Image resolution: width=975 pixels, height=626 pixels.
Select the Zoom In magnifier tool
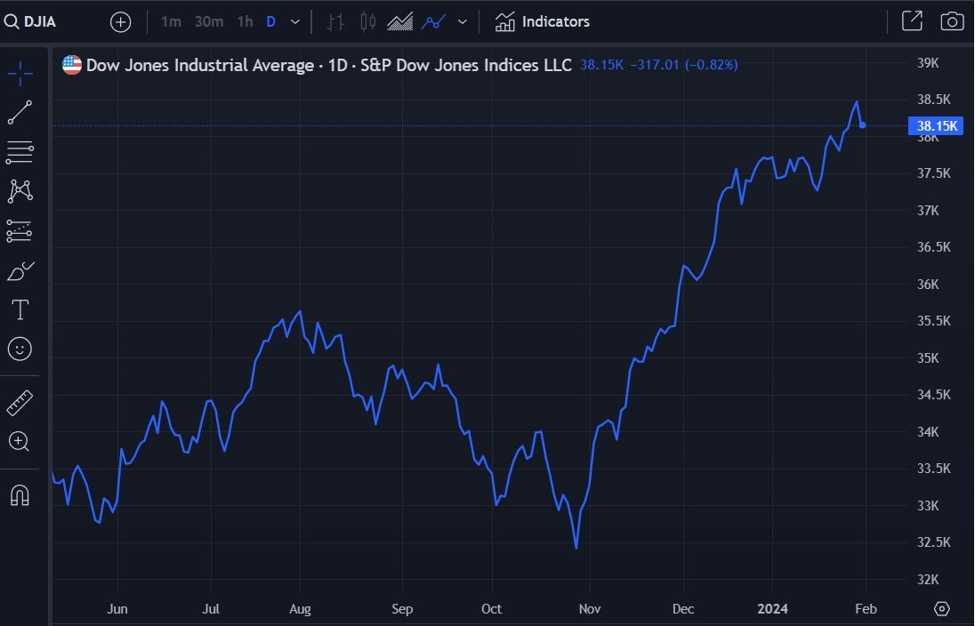(x=19, y=441)
